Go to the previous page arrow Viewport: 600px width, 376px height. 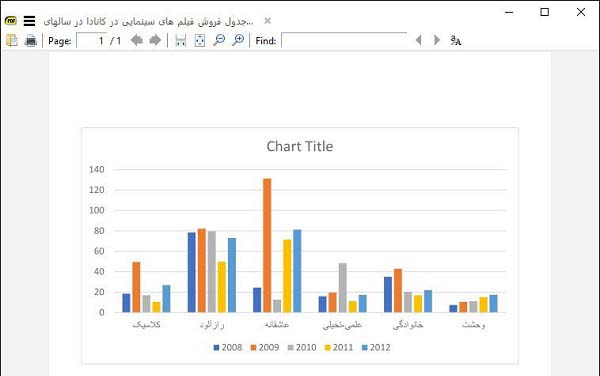pos(137,40)
